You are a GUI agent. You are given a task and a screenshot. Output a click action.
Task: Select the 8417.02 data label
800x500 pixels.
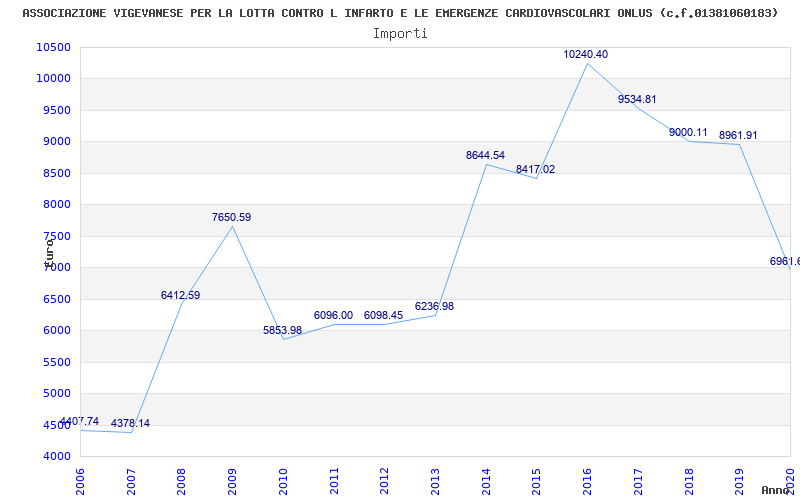(x=535, y=169)
